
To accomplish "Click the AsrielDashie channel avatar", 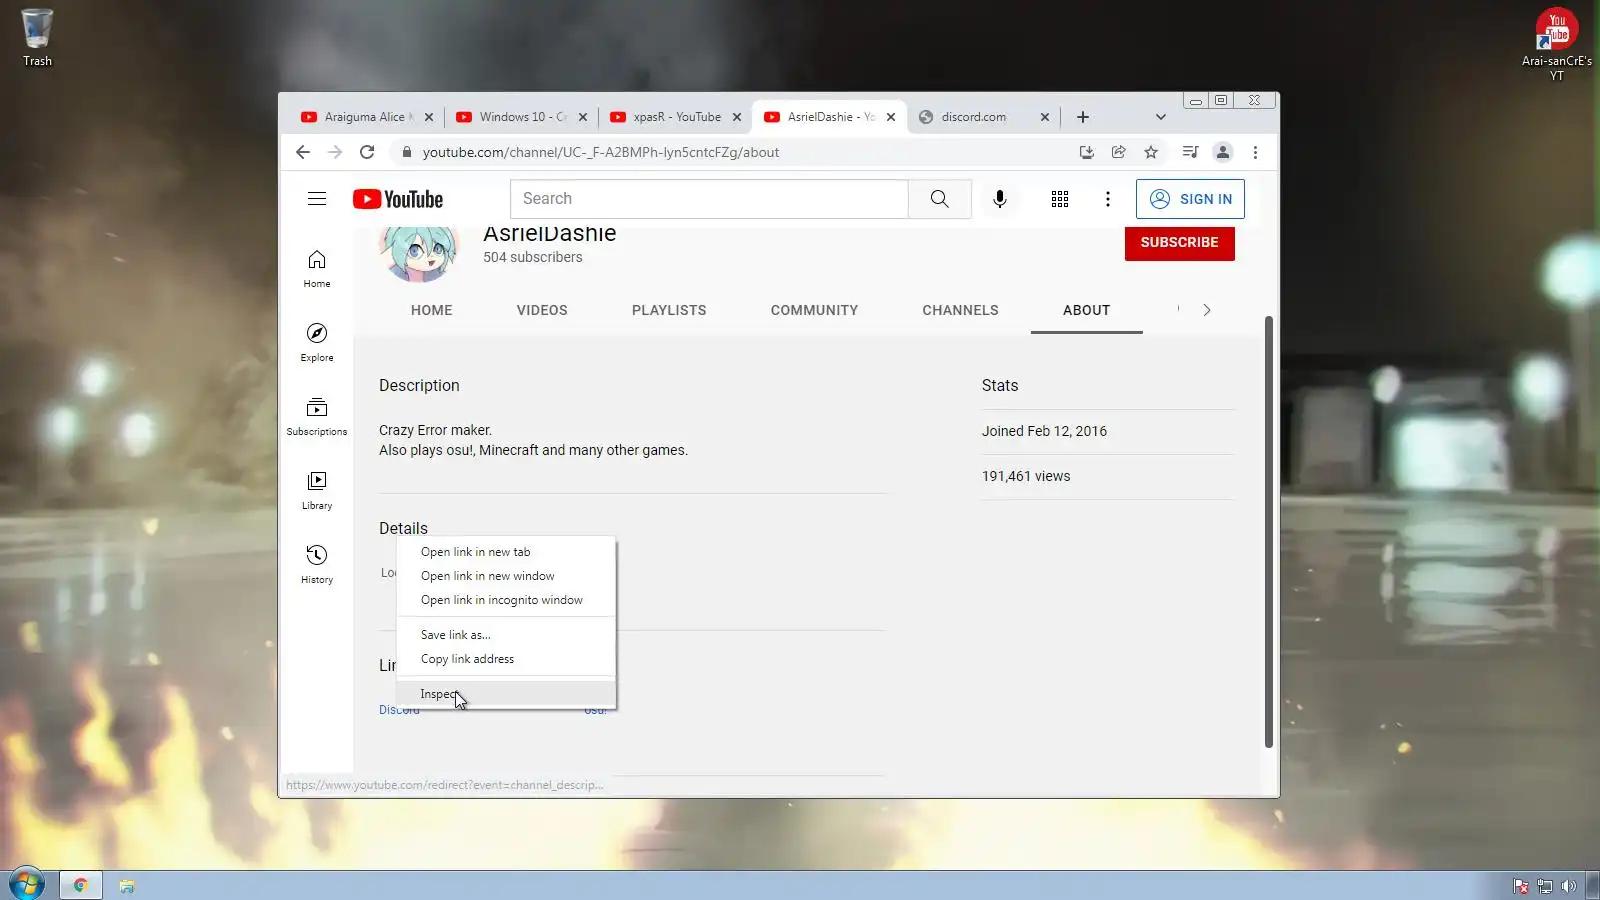I will click(x=418, y=253).
